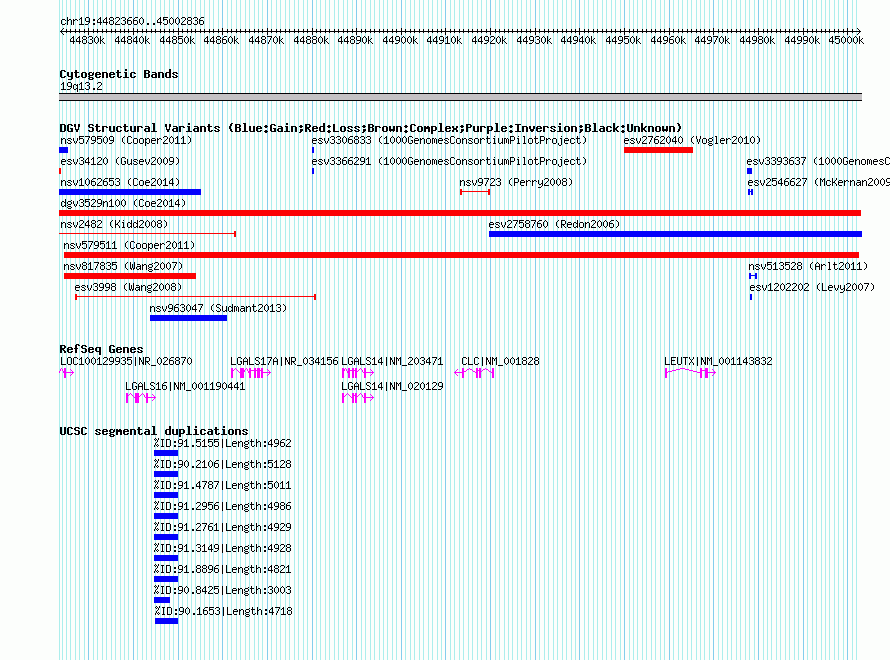Click the LGALS14 NM_020129 gene glyph
890x660 pixels.
coord(358,398)
